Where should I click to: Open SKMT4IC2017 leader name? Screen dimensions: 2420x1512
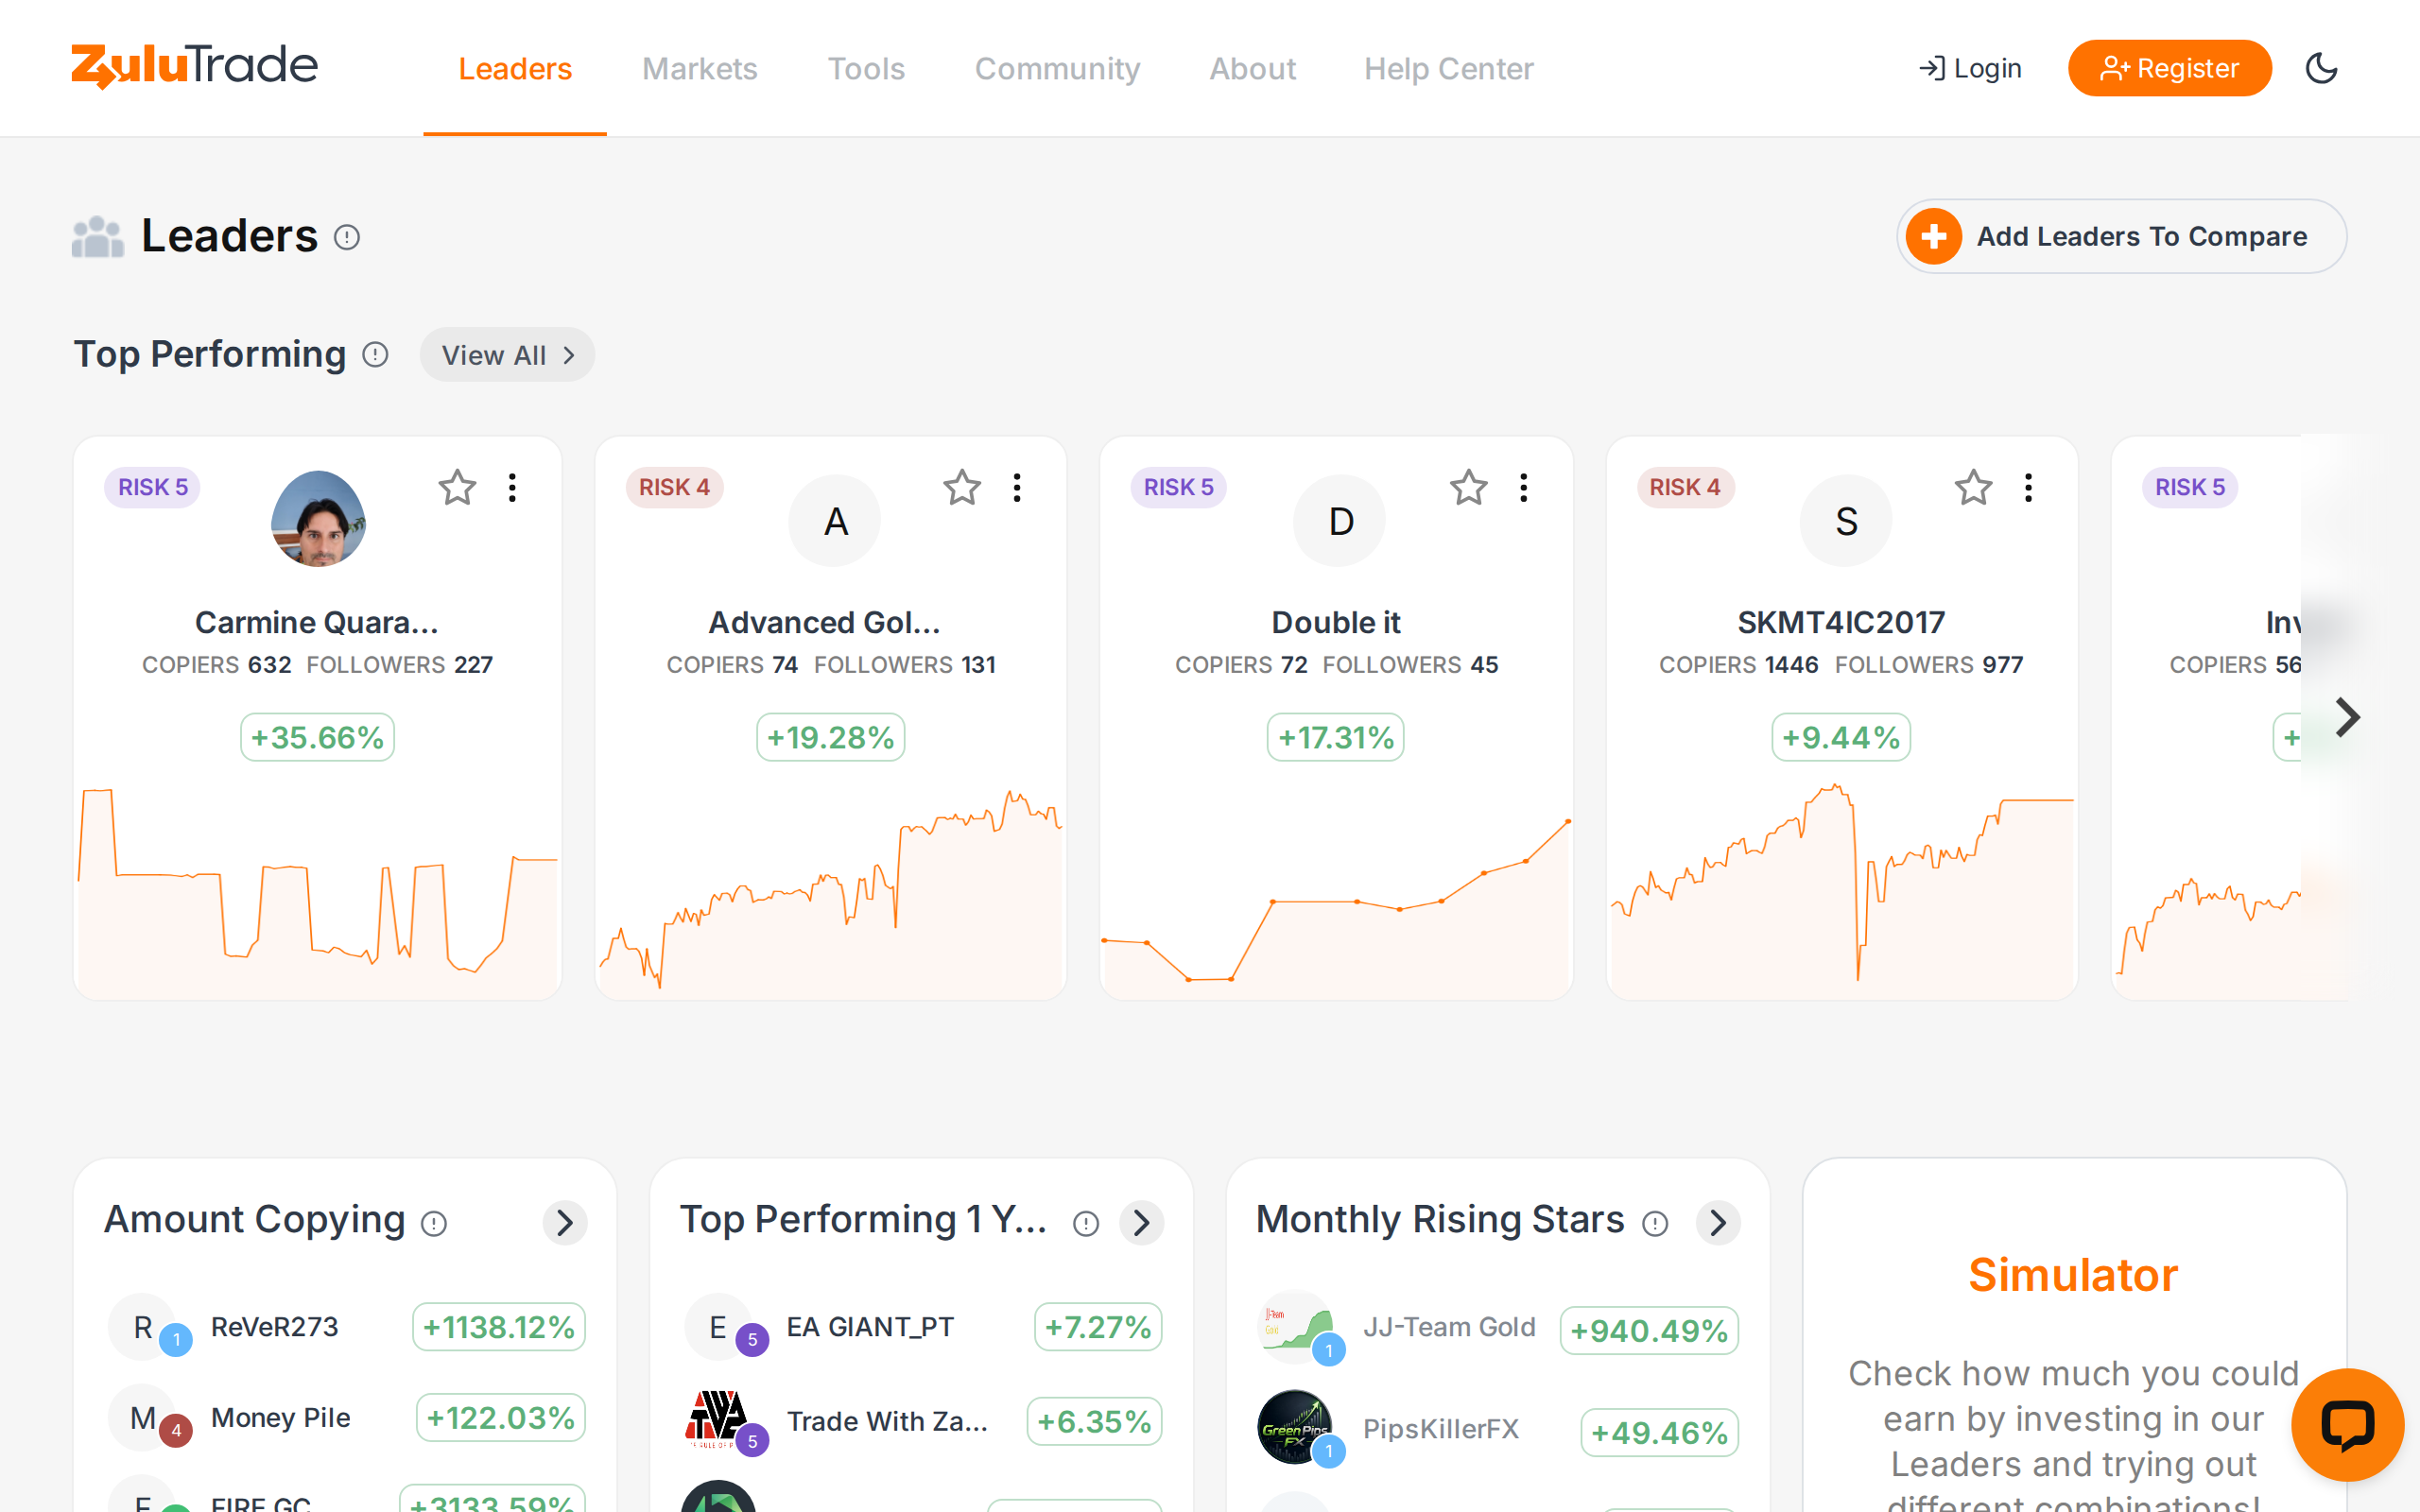point(1841,622)
